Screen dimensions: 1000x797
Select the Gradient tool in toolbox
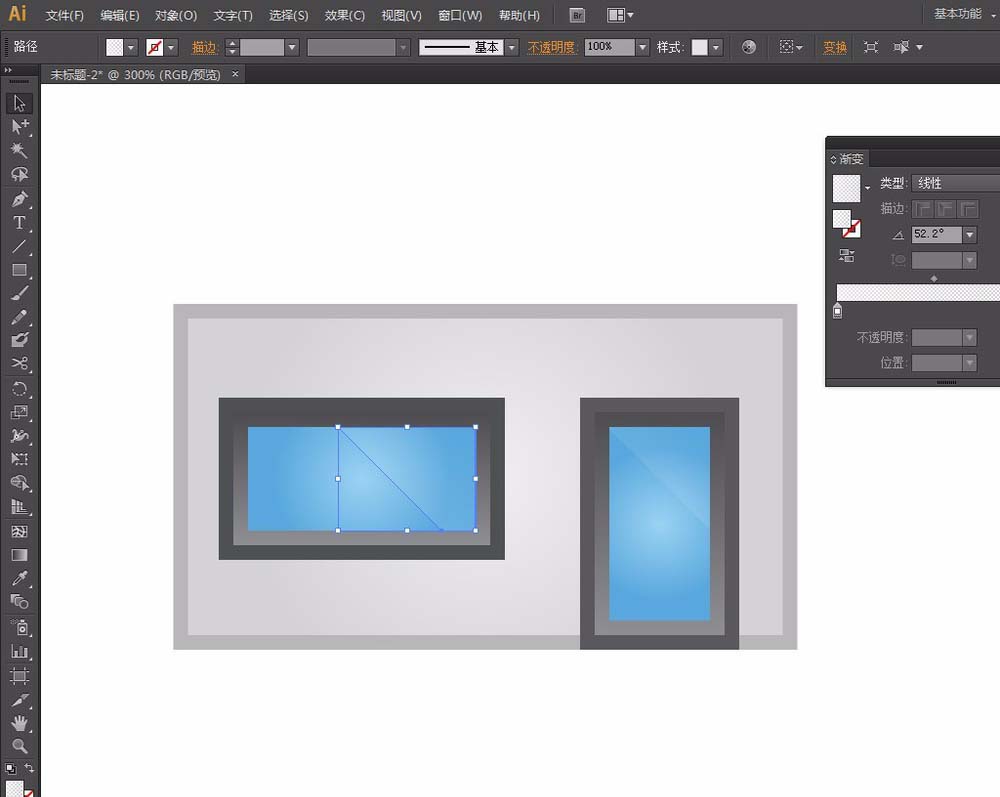(x=19, y=555)
